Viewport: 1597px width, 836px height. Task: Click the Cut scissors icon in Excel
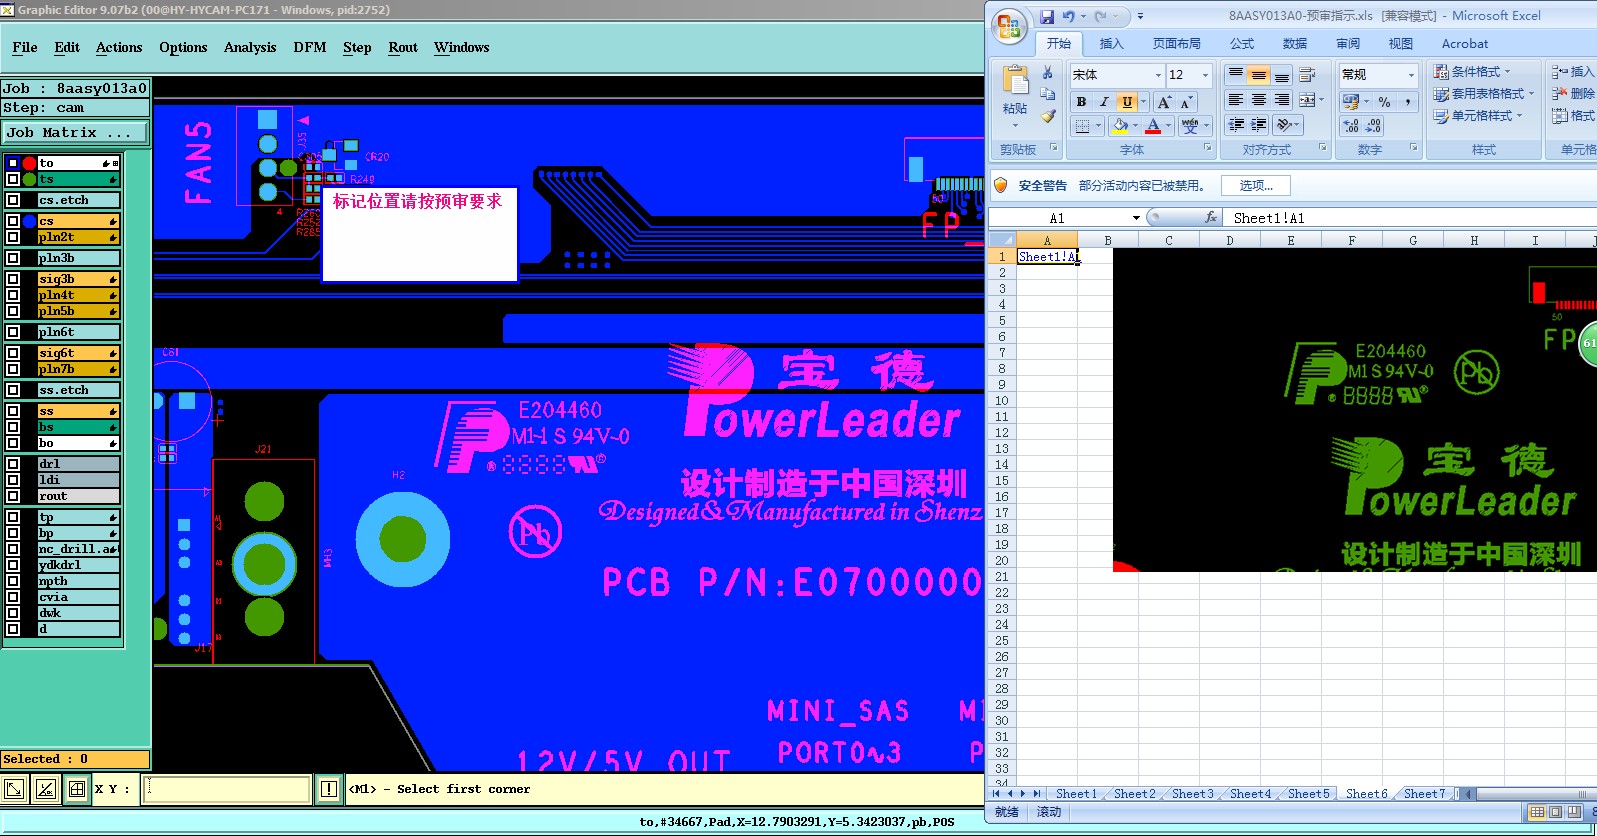coord(1047,73)
